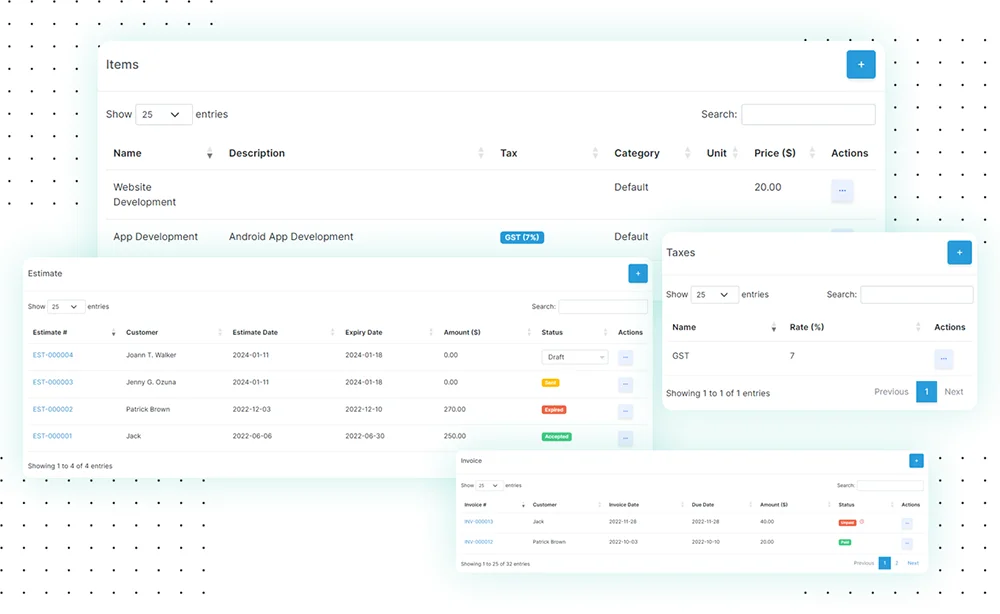Open estimate EST-000003 link

pos(53,382)
